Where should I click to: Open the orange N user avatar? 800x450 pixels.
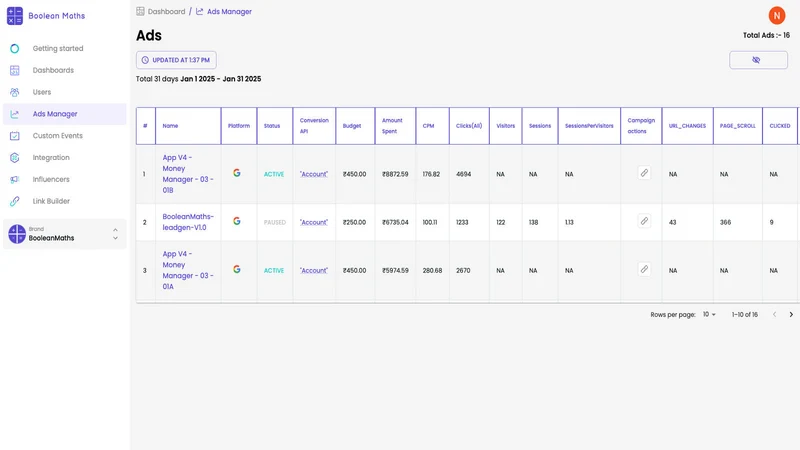pos(777,16)
